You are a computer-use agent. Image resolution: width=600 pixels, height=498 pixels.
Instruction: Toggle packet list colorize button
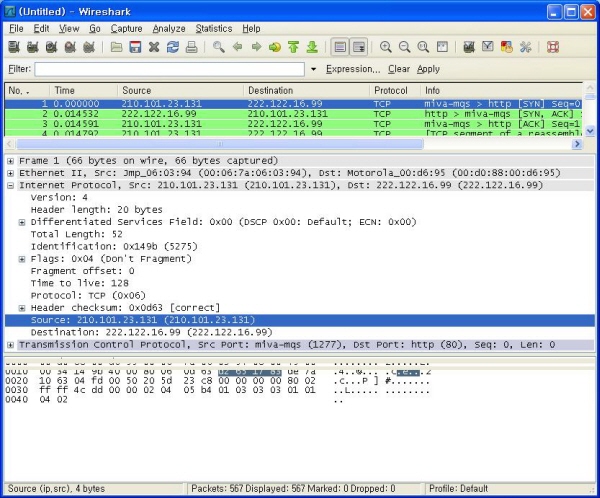click(x=340, y=47)
